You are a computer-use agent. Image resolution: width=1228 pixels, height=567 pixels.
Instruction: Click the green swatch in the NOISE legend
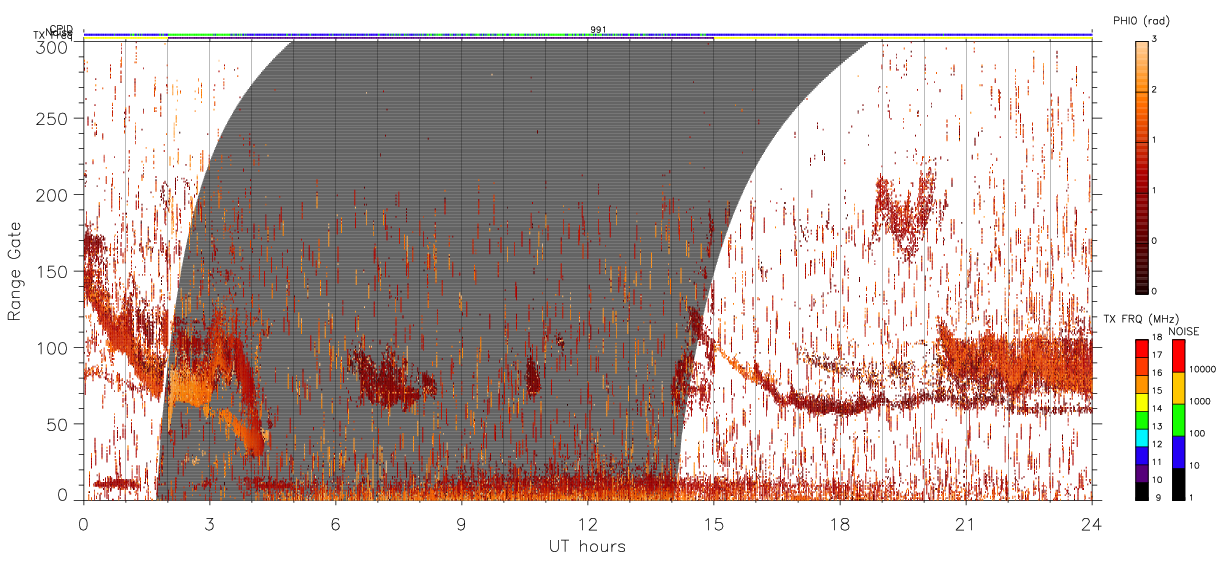[x=1179, y=419]
